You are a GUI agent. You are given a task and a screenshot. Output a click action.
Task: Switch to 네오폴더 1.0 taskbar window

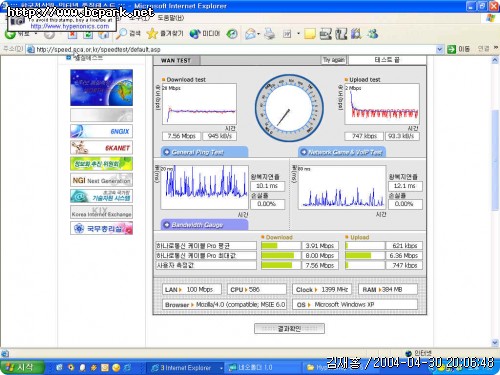coord(263,368)
